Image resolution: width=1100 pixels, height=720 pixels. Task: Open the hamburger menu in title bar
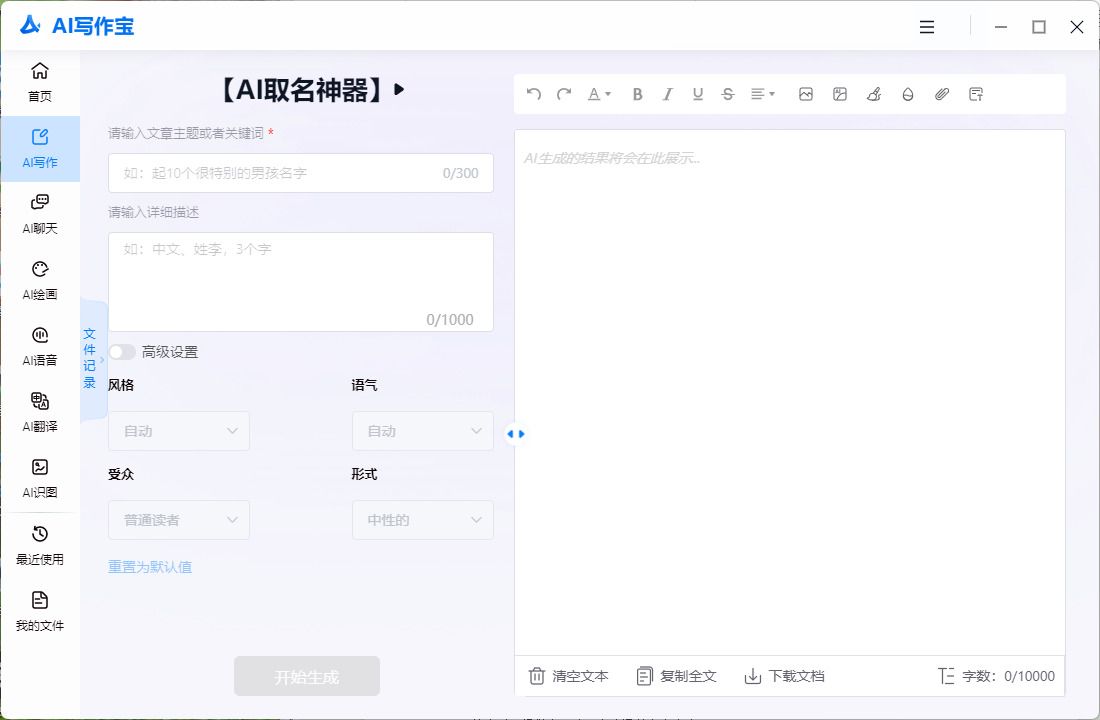[927, 27]
